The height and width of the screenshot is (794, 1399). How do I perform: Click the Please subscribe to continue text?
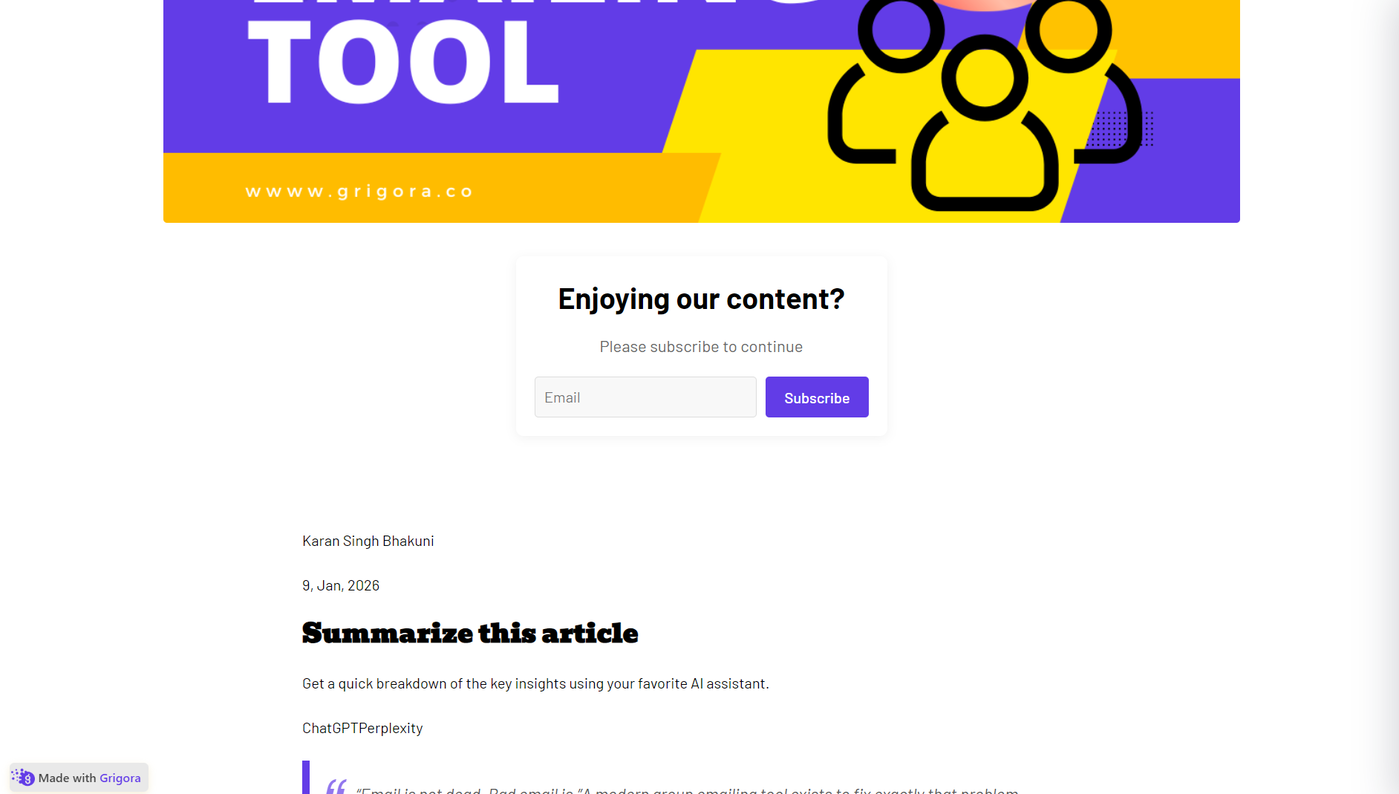tap(701, 346)
